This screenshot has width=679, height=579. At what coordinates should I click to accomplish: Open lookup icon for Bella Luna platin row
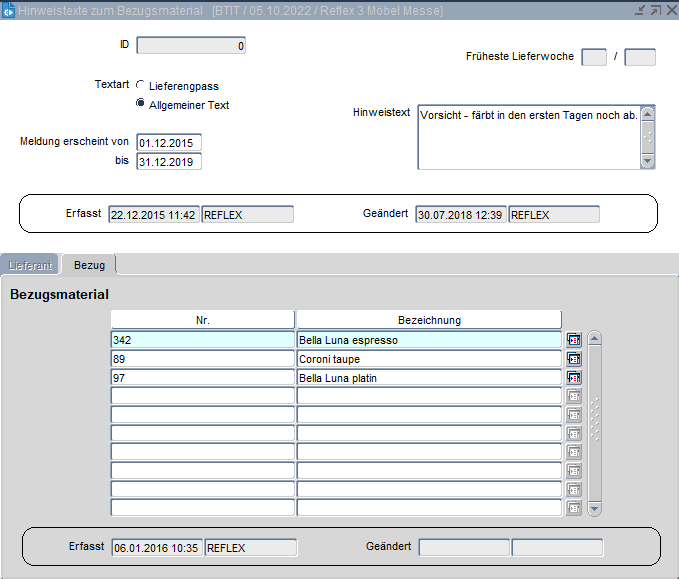574,378
